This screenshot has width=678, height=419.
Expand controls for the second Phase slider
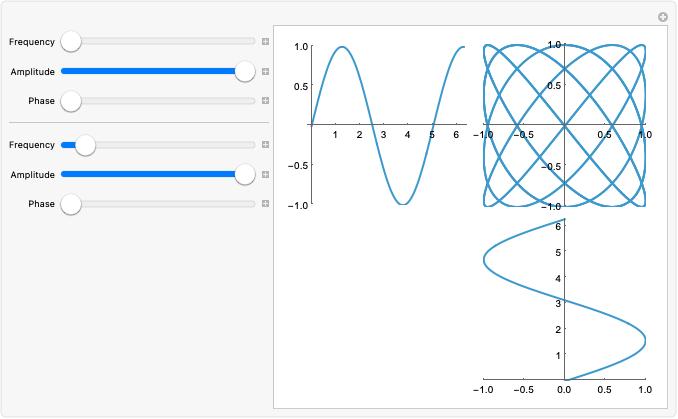[x=265, y=204]
